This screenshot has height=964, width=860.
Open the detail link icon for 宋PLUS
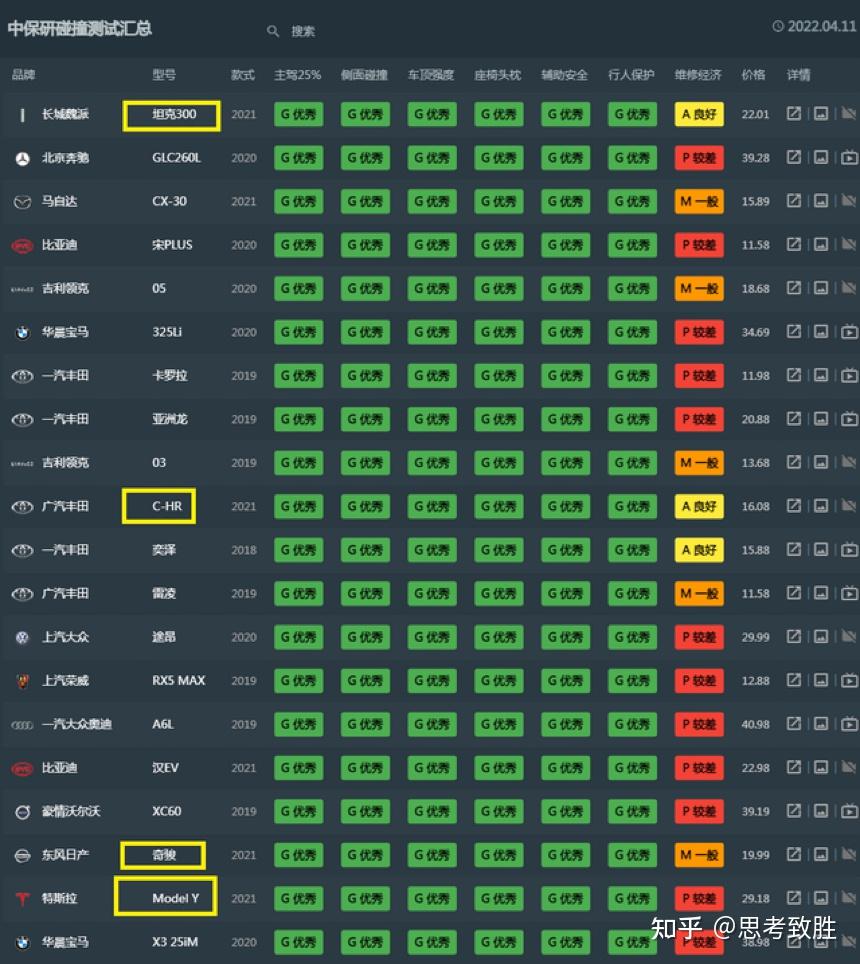coord(794,245)
